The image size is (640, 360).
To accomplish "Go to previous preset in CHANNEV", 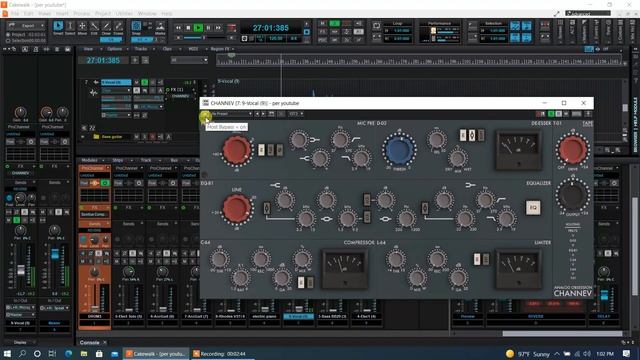I will [x=257, y=114].
